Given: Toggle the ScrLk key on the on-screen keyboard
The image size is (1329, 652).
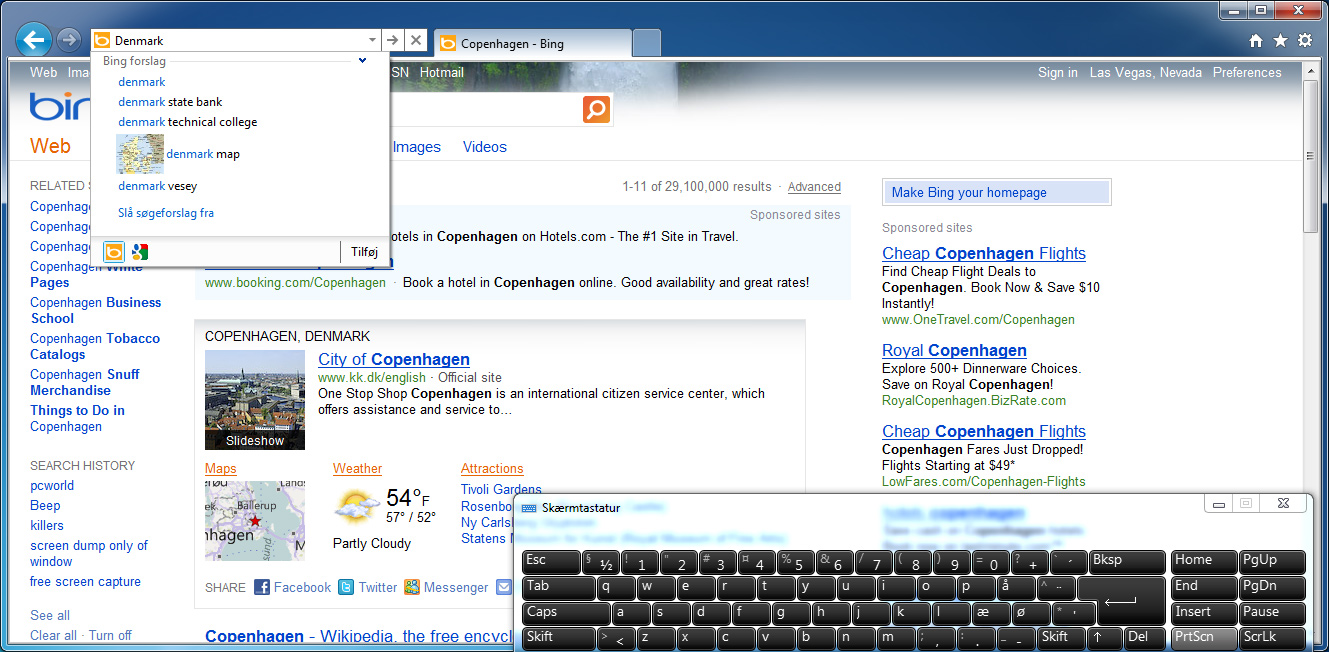Looking at the screenshot, I should (1272, 638).
